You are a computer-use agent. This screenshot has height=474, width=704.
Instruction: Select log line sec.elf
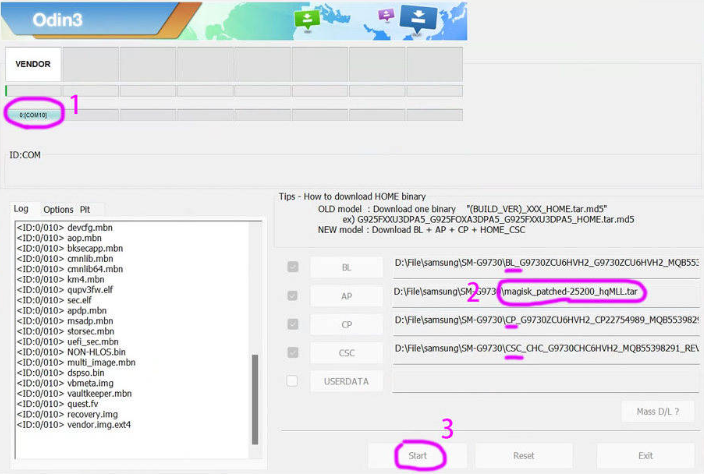tap(54, 300)
